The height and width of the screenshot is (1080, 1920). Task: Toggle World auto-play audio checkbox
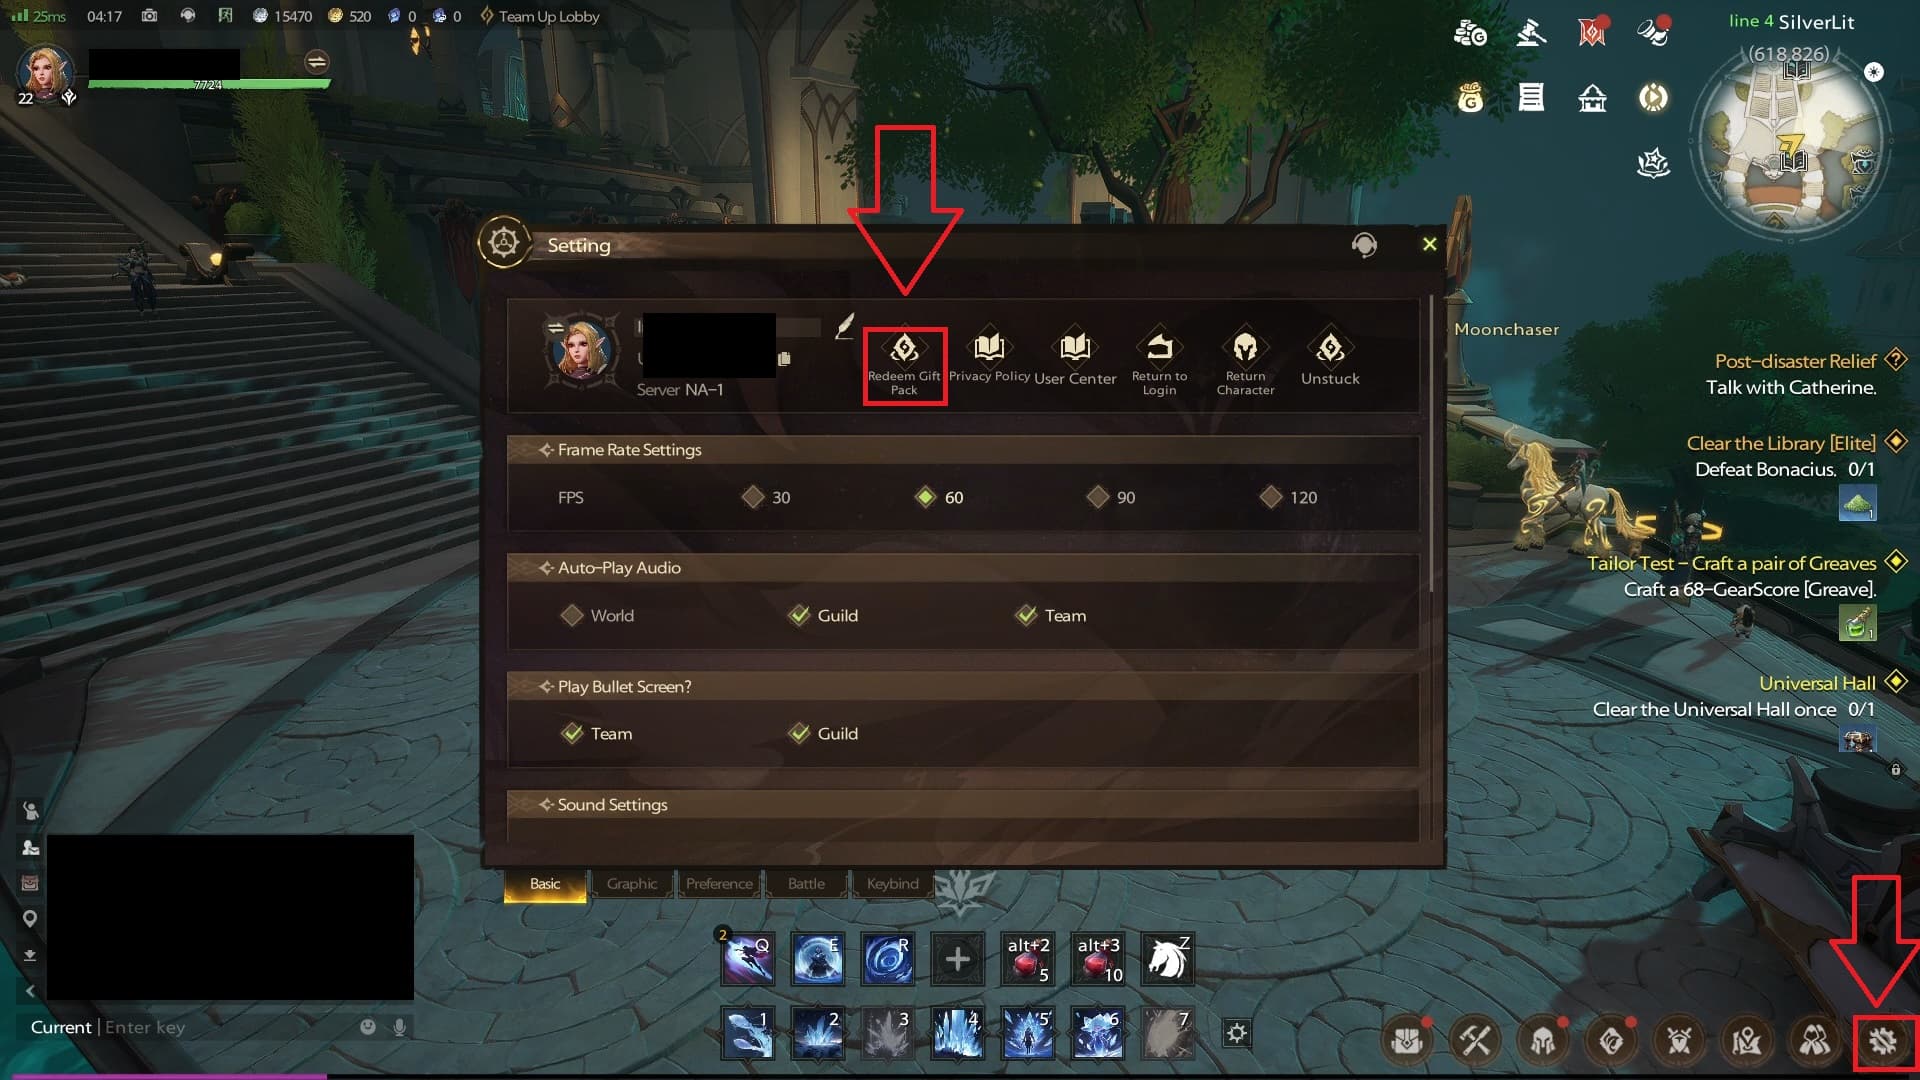(x=571, y=616)
